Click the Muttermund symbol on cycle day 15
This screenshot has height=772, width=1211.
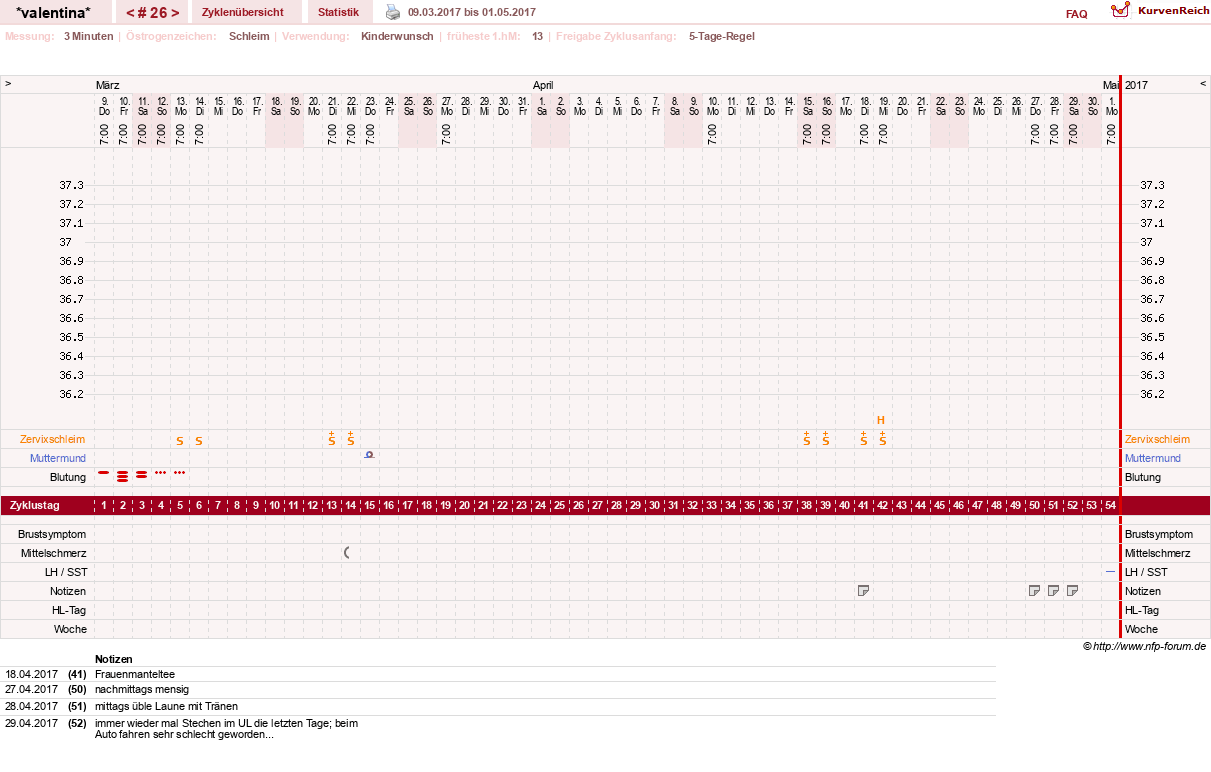pos(369,455)
